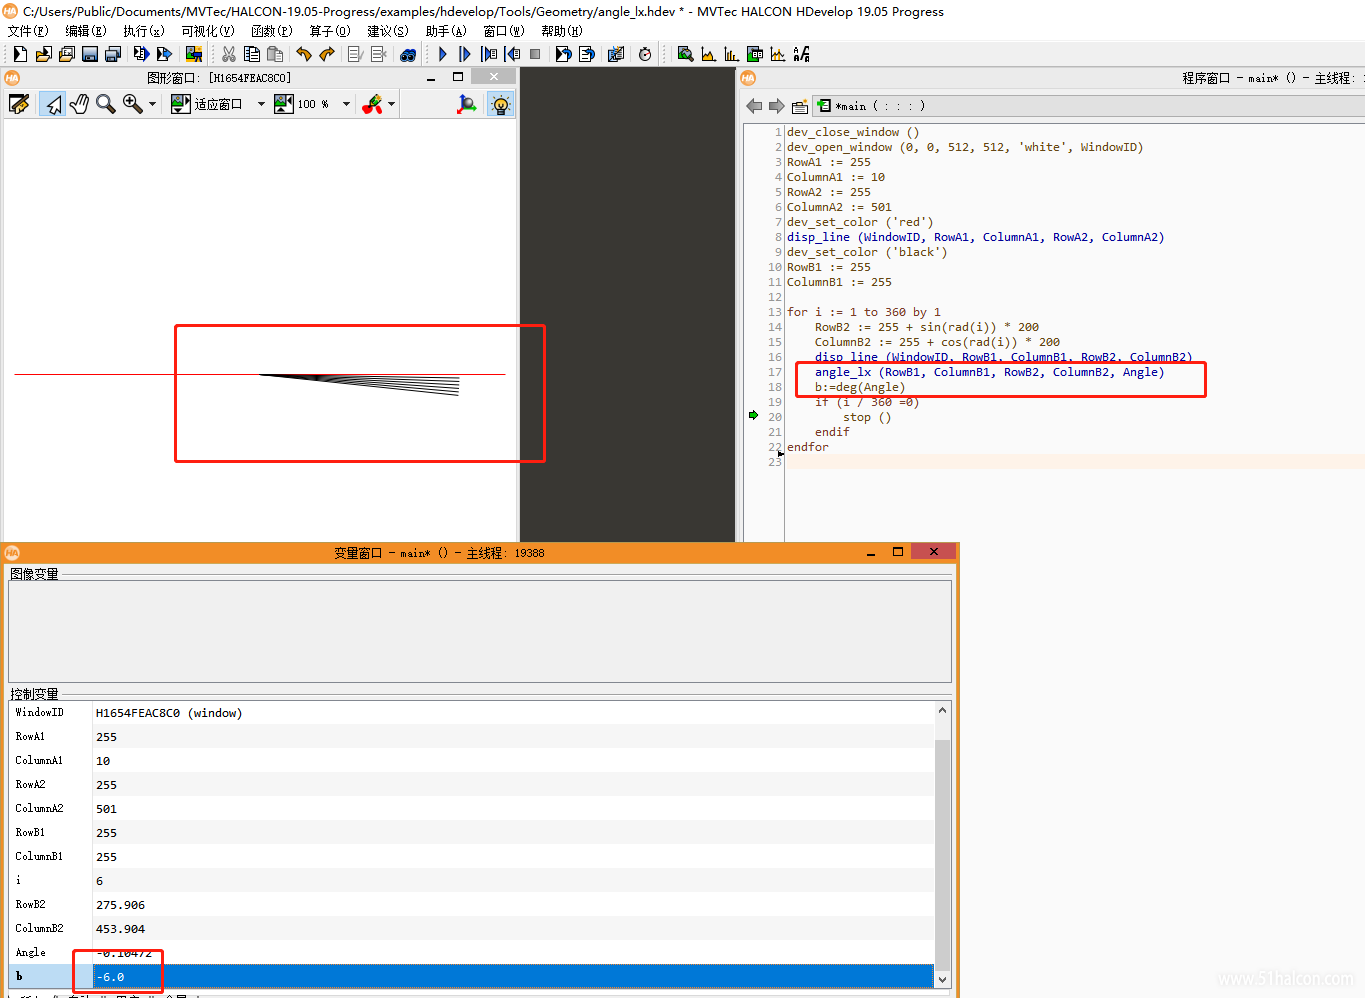Open a program file from the toolbar

[44, 54]
